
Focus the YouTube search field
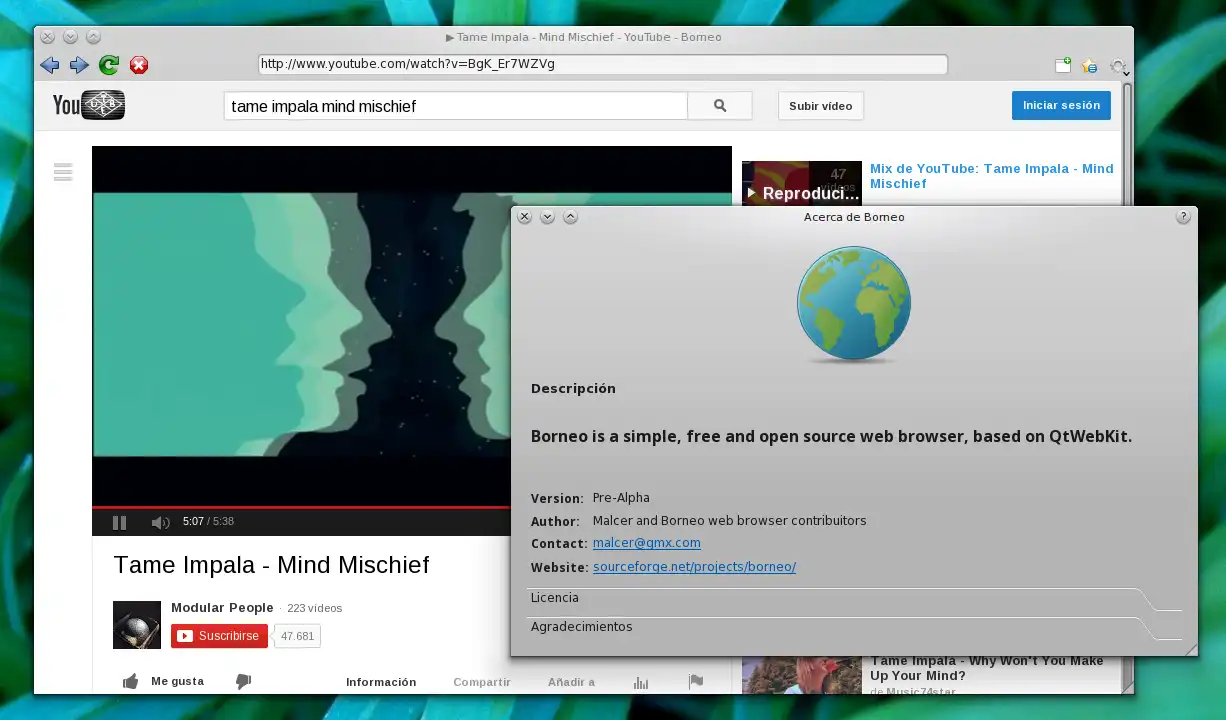[456, 106]
